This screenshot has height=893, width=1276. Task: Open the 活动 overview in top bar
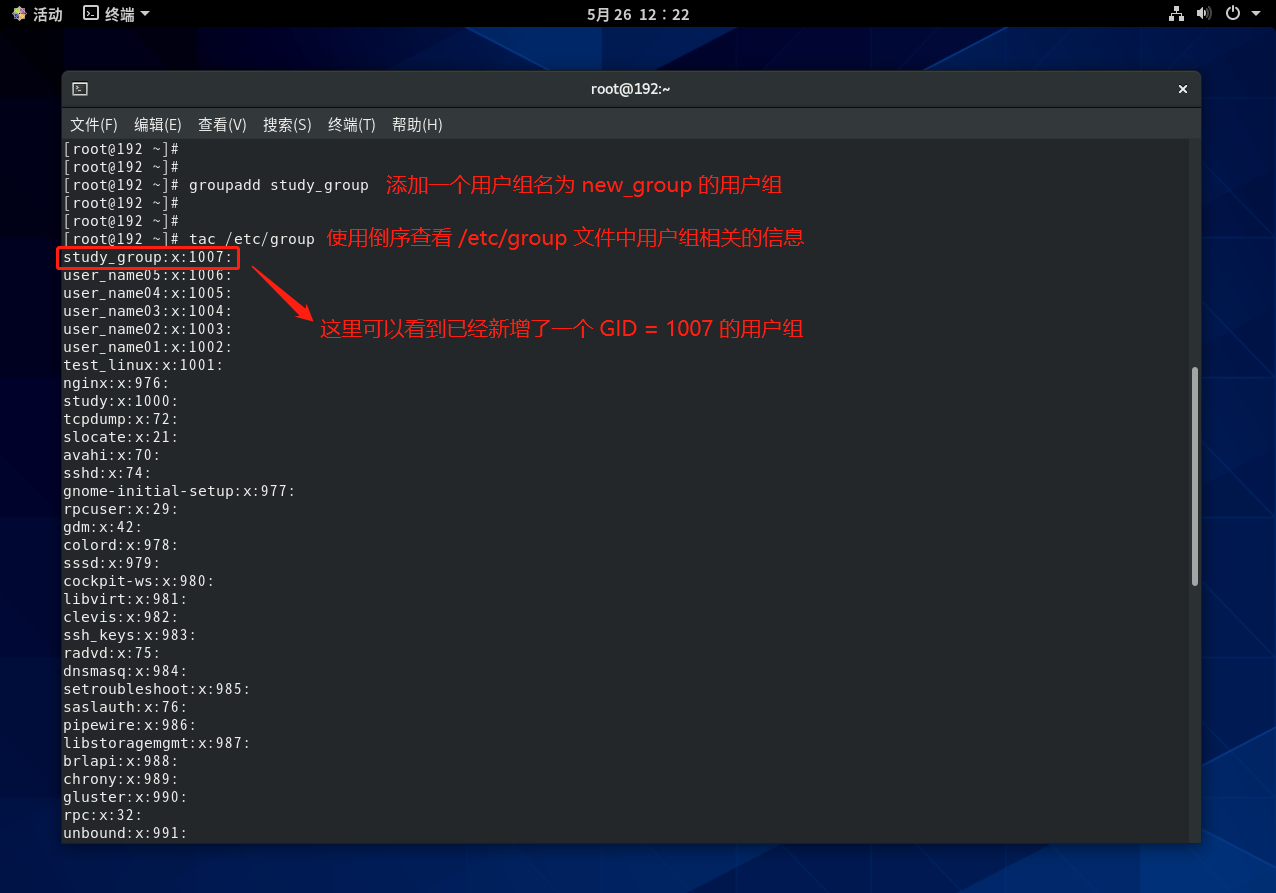click(37, 14)
